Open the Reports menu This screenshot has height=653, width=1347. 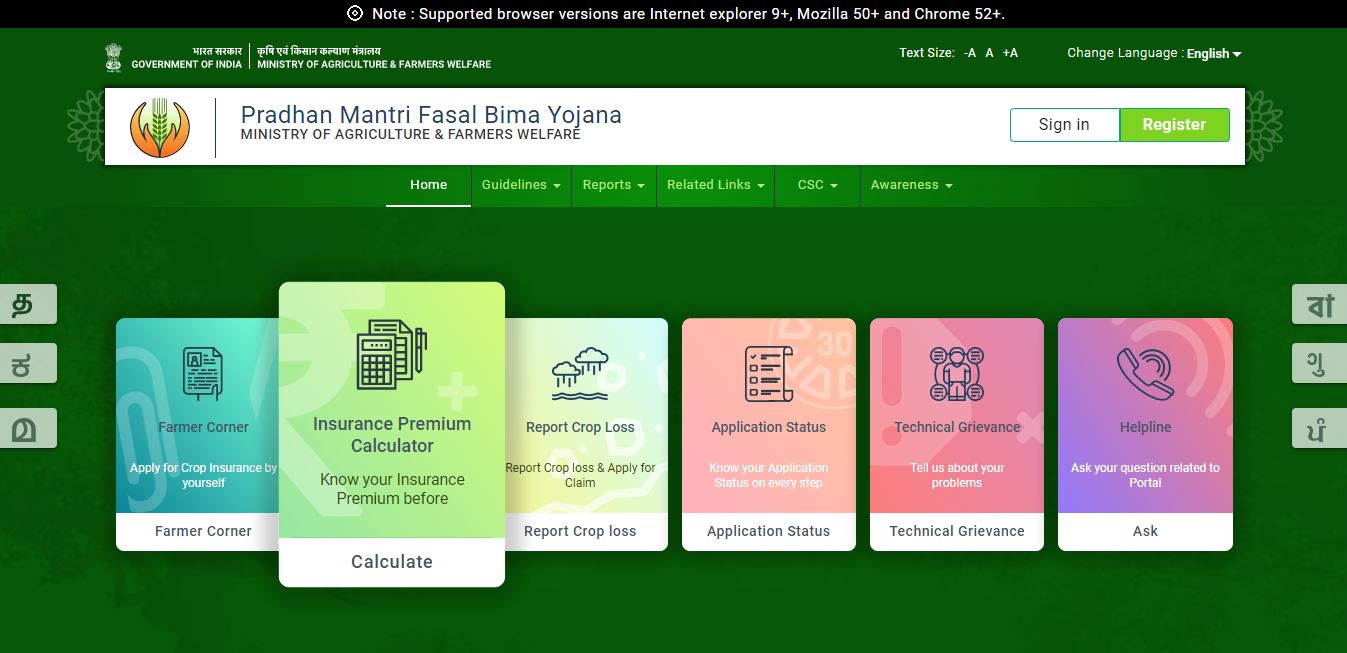(612, 185)
